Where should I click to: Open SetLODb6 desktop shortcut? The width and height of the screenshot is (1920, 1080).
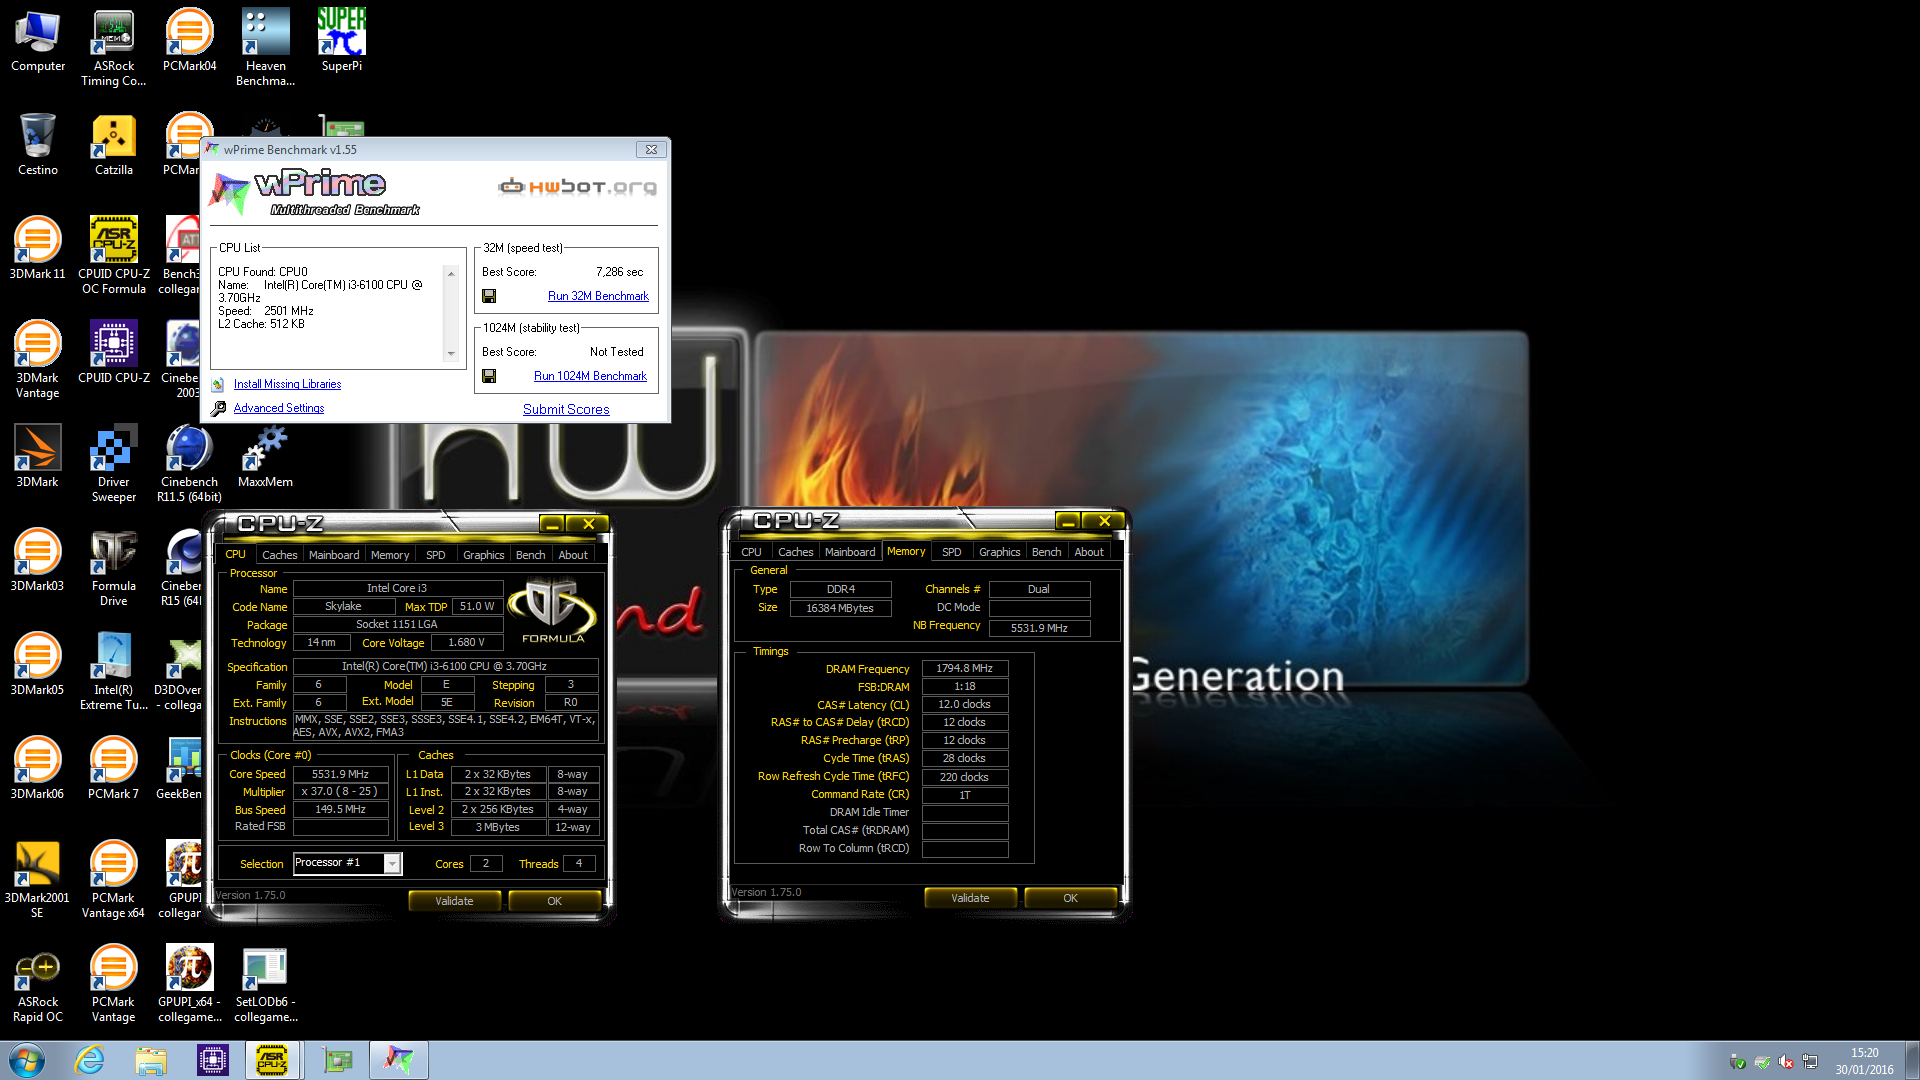[x=265, y=984]
